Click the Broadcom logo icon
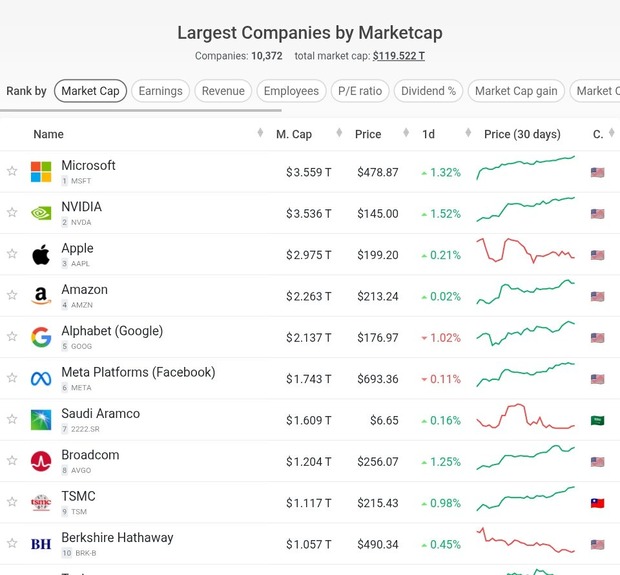 tap(41, 461)
